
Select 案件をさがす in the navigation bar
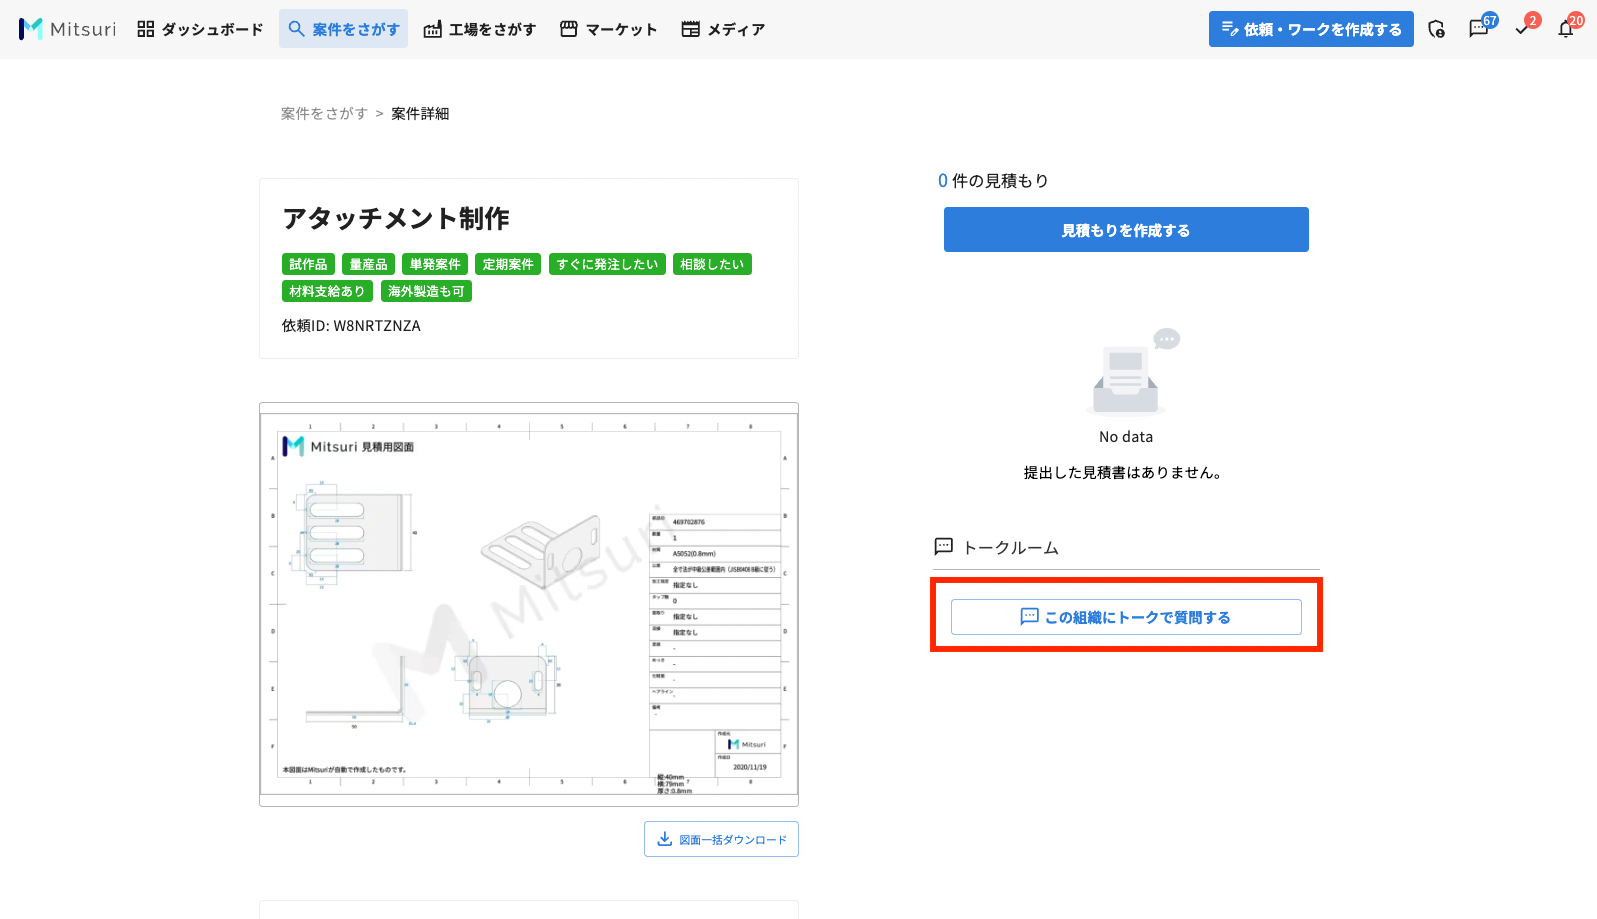tap(344, 29)
